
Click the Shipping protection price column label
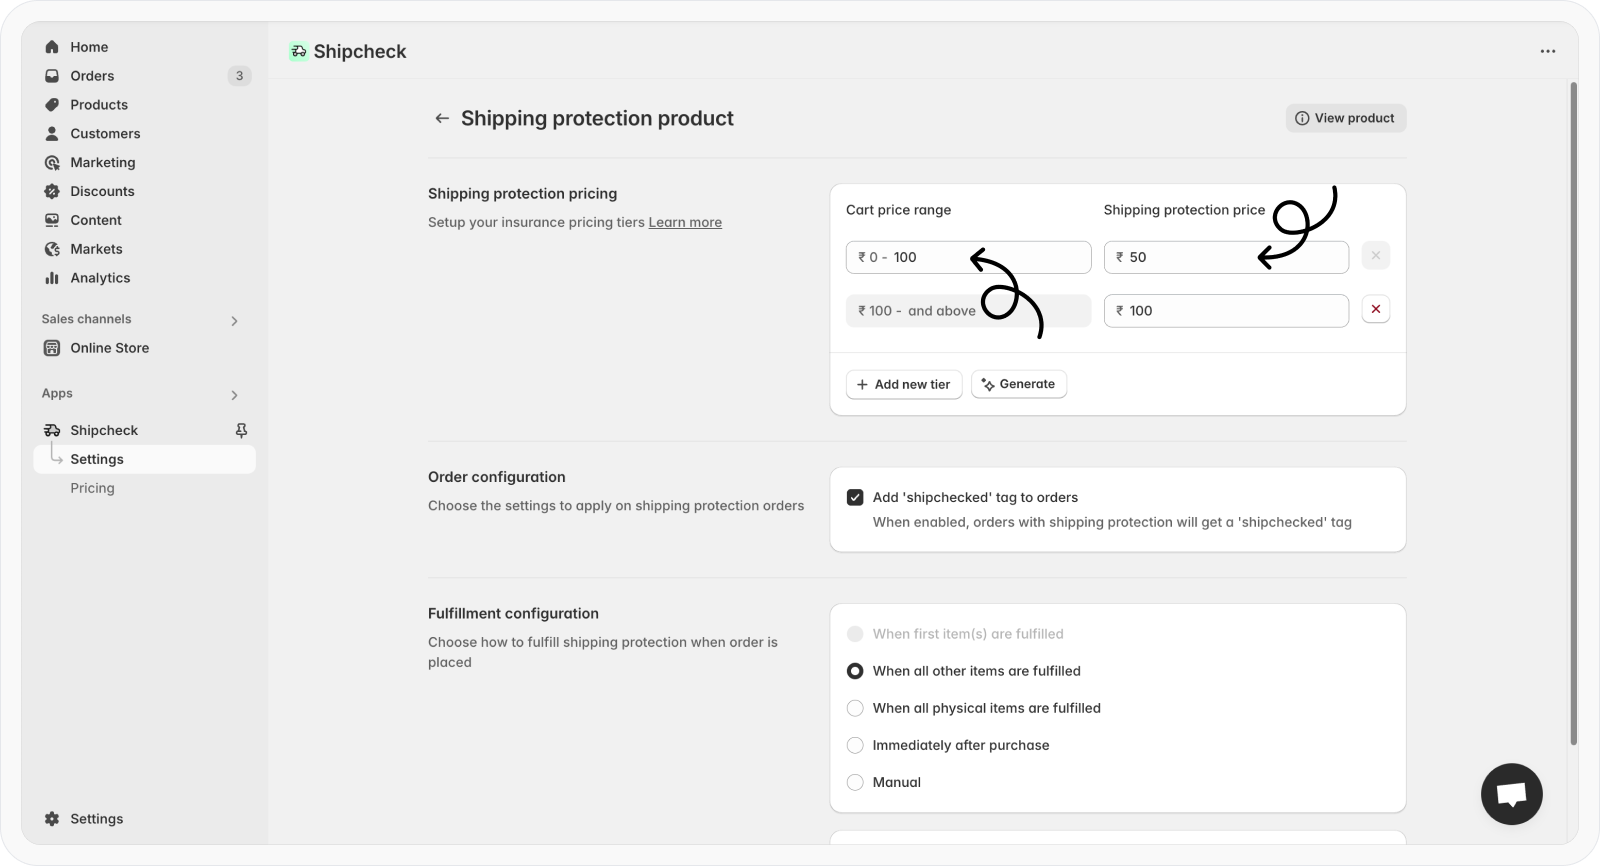pos(1184,210)
